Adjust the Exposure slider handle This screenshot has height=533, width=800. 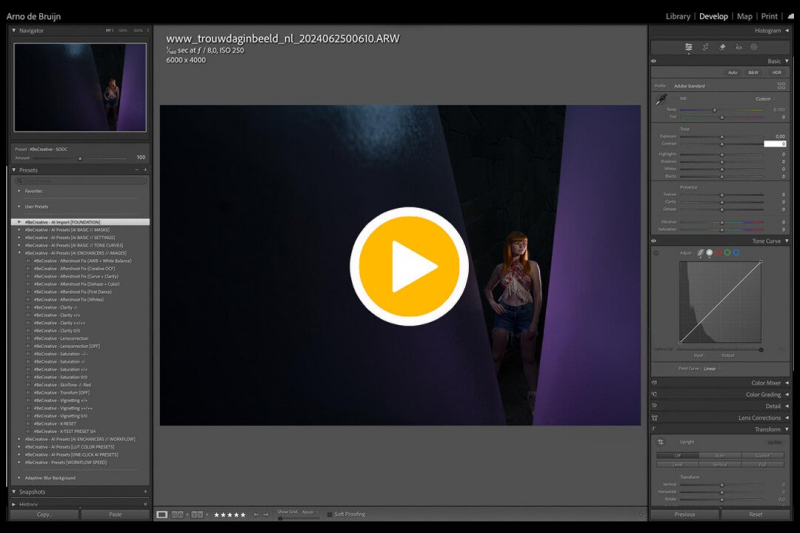click(722, 137)
